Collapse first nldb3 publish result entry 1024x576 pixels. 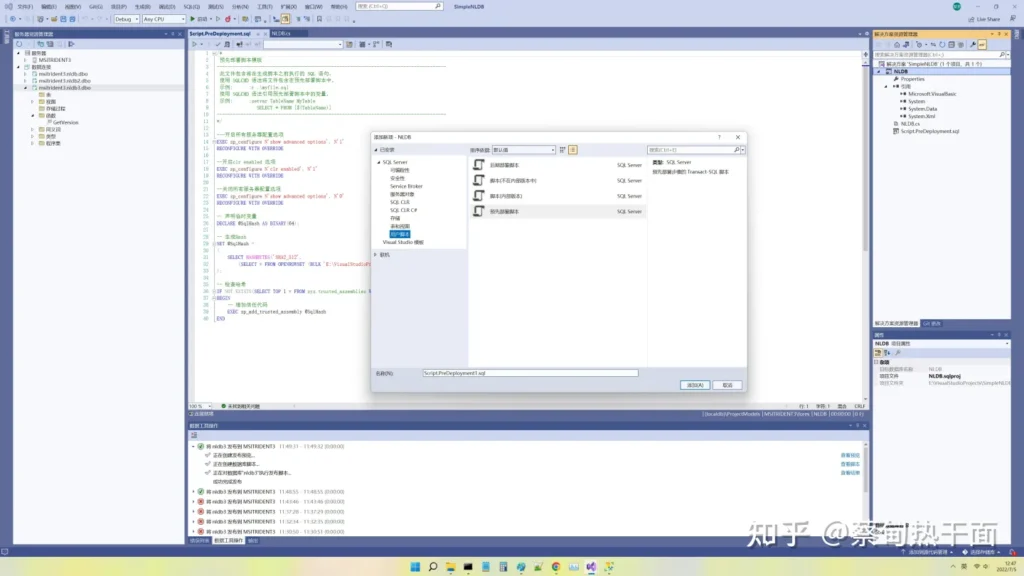pyautogui.click(x=195, y=446)
